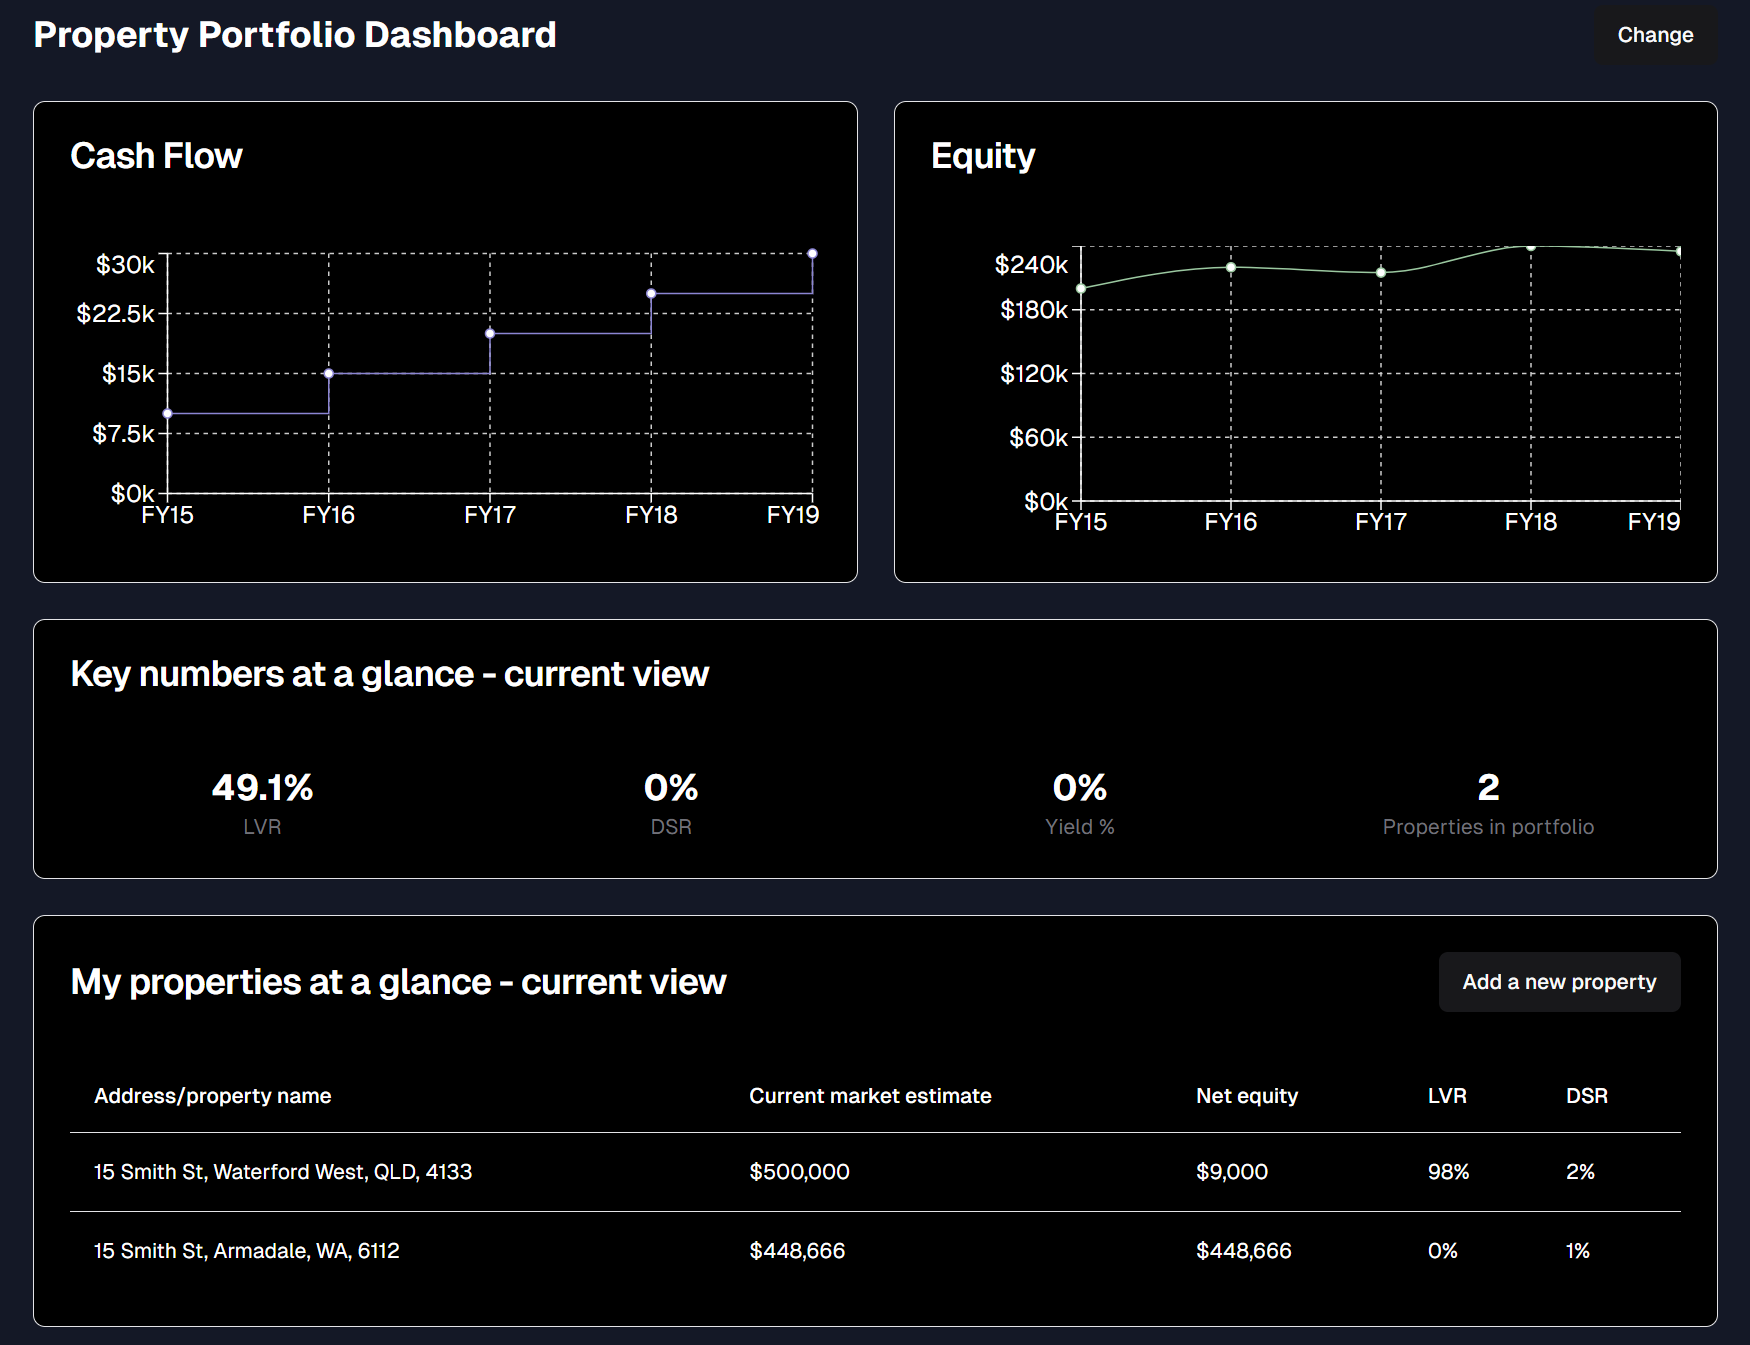This screenshot has width=1750, height=1345.
Task: Click the Address/property name column header
Action: point(212,1095)
